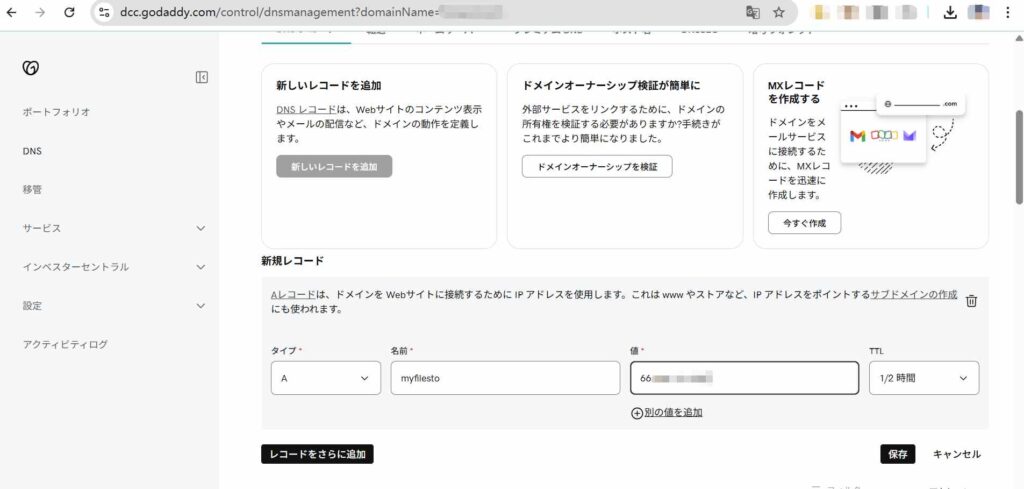Click MX record mail services illustration
This screenshot has height=489, width=1024.
coord(904,134)
